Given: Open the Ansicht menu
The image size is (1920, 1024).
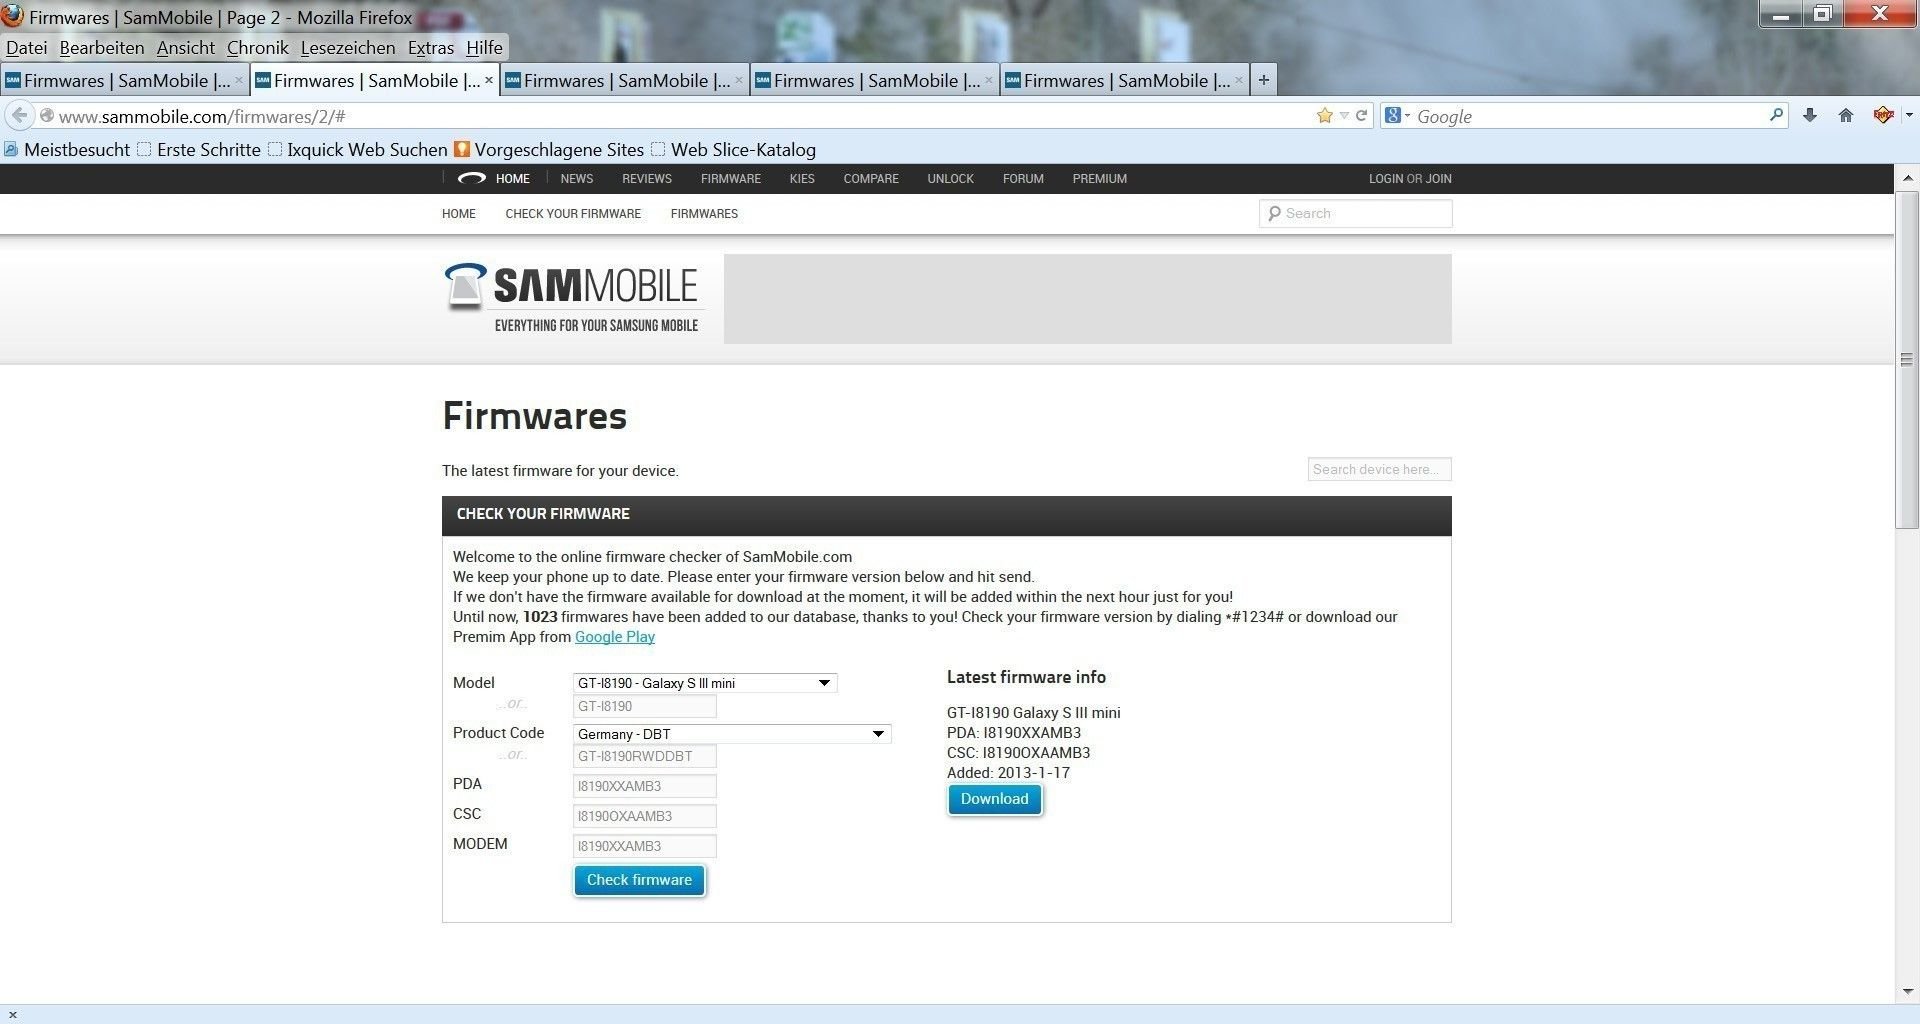Looking at the screenshot, I should pos(186,48).
